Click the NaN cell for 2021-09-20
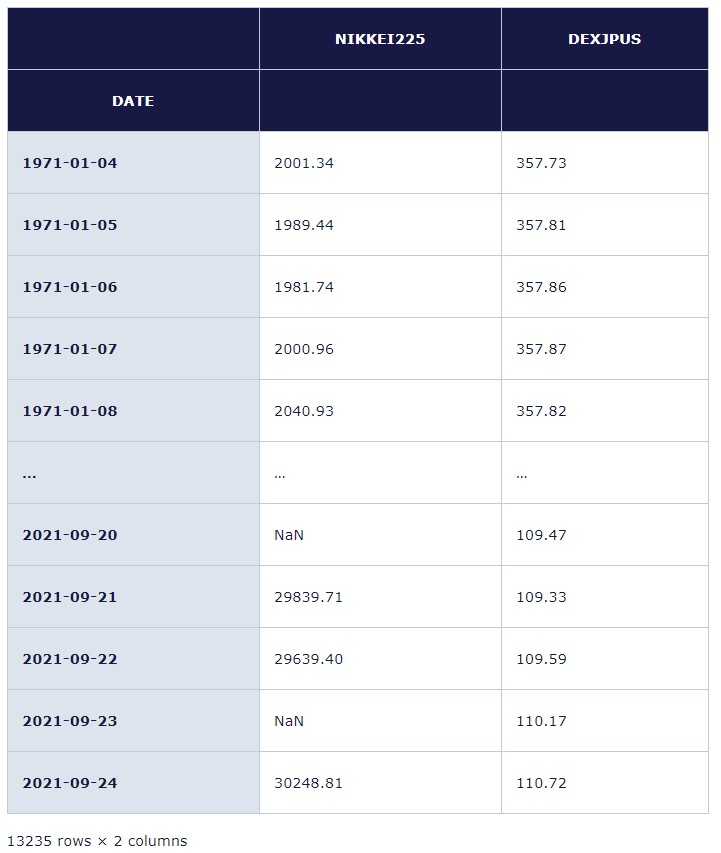 click(x=288, y=535)
